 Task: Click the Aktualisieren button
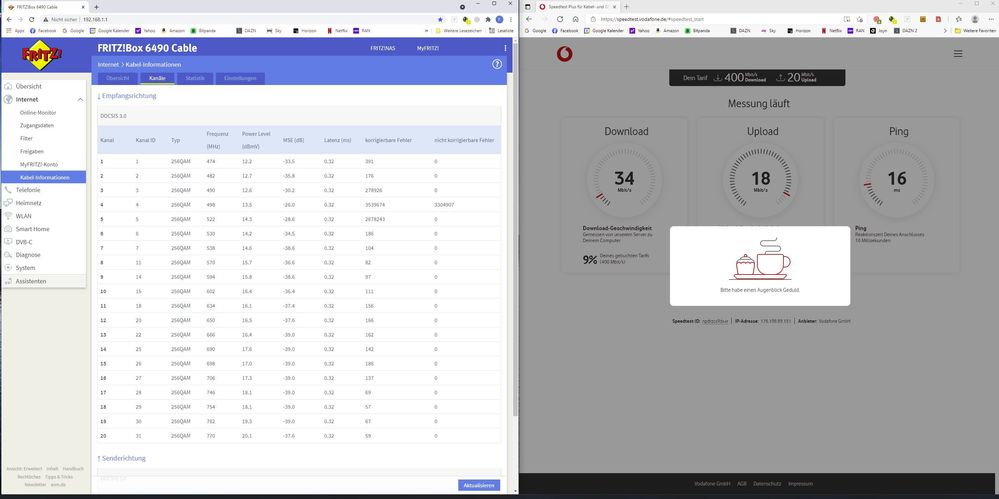click(x=479, y=486)
